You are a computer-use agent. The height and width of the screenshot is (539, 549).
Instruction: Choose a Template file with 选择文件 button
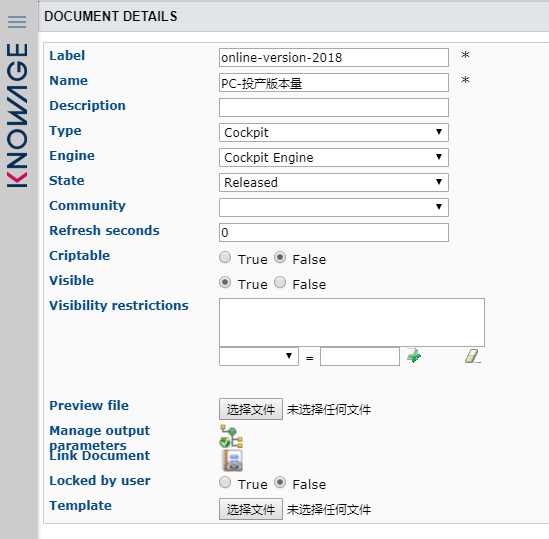251,509
